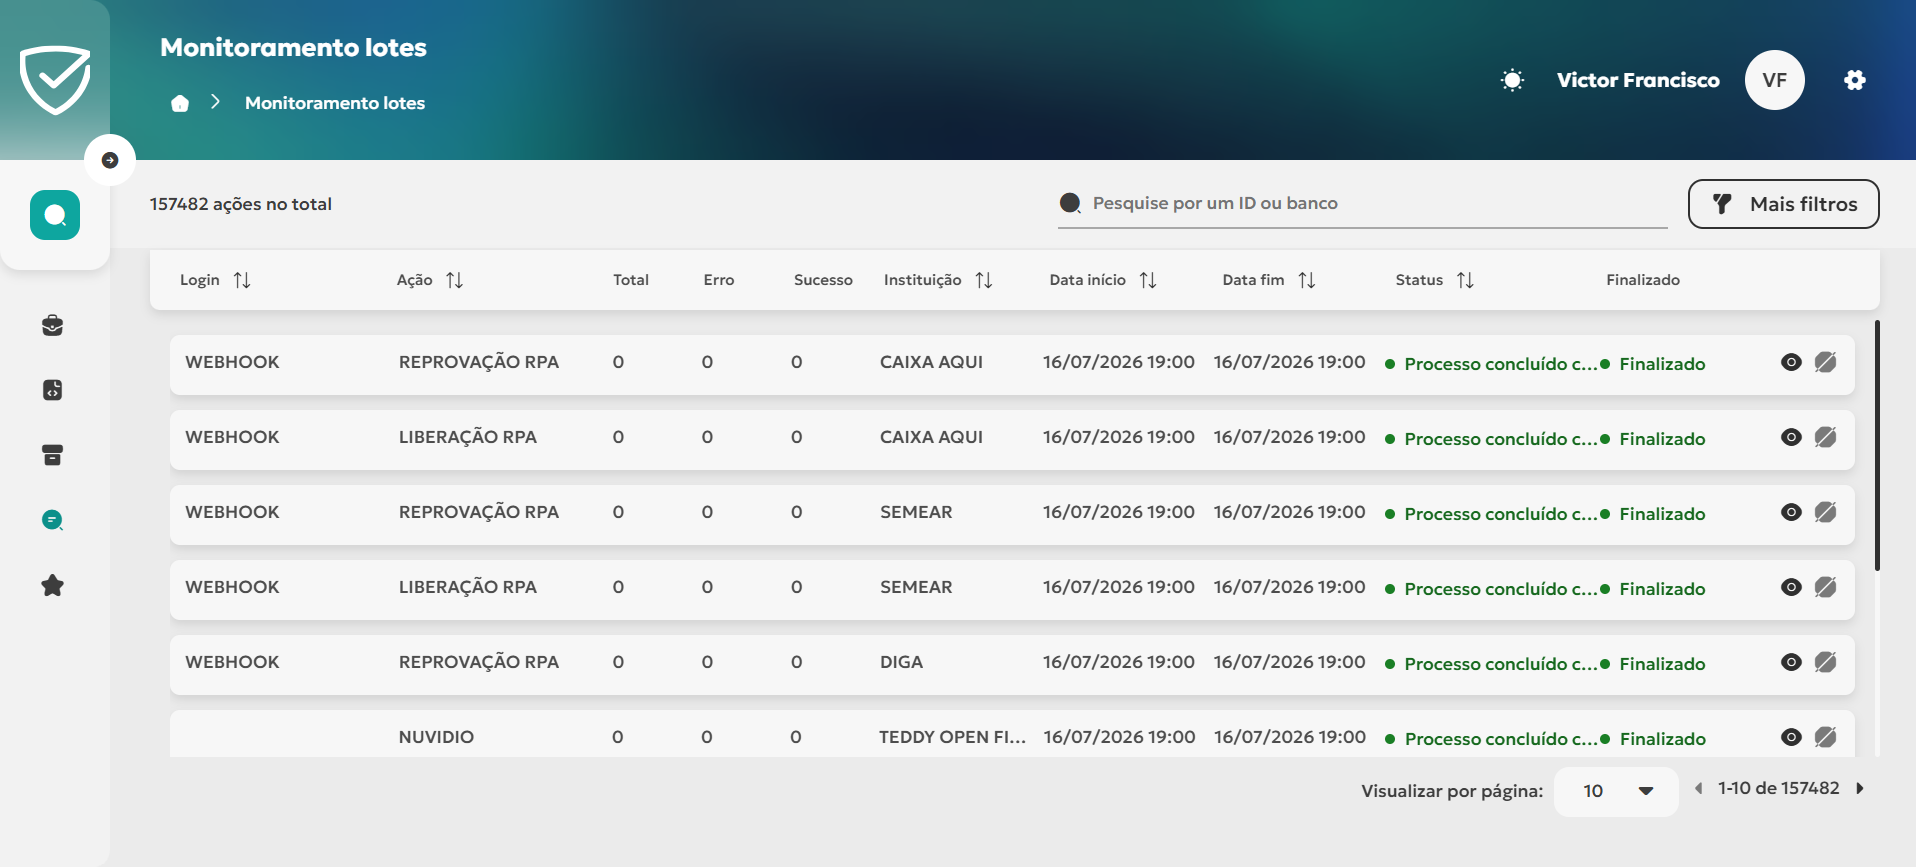View details of LIBERAÇÃO RPA SEMEAR row
Viewport: 1916px width, 867px height.
[1792, 587]
